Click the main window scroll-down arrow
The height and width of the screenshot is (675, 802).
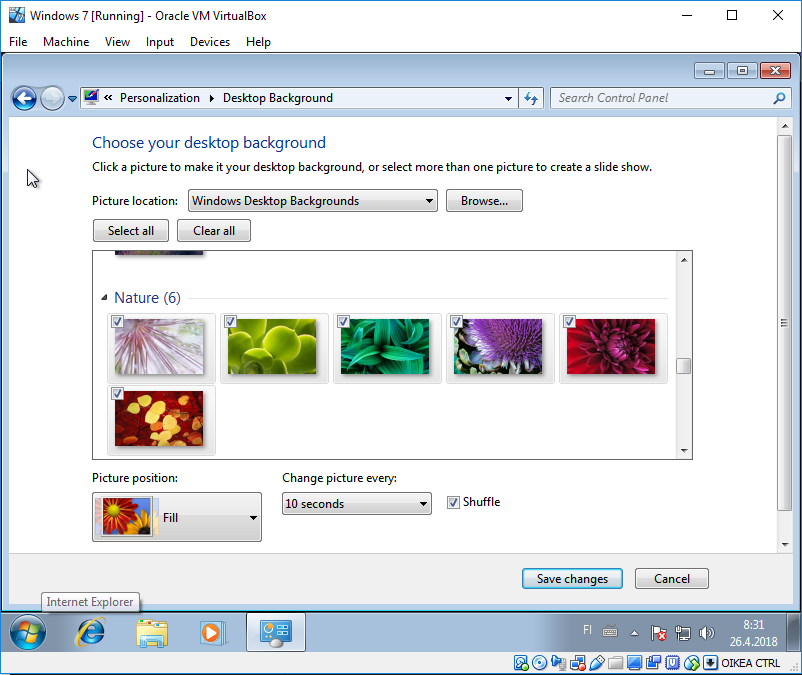785,545
